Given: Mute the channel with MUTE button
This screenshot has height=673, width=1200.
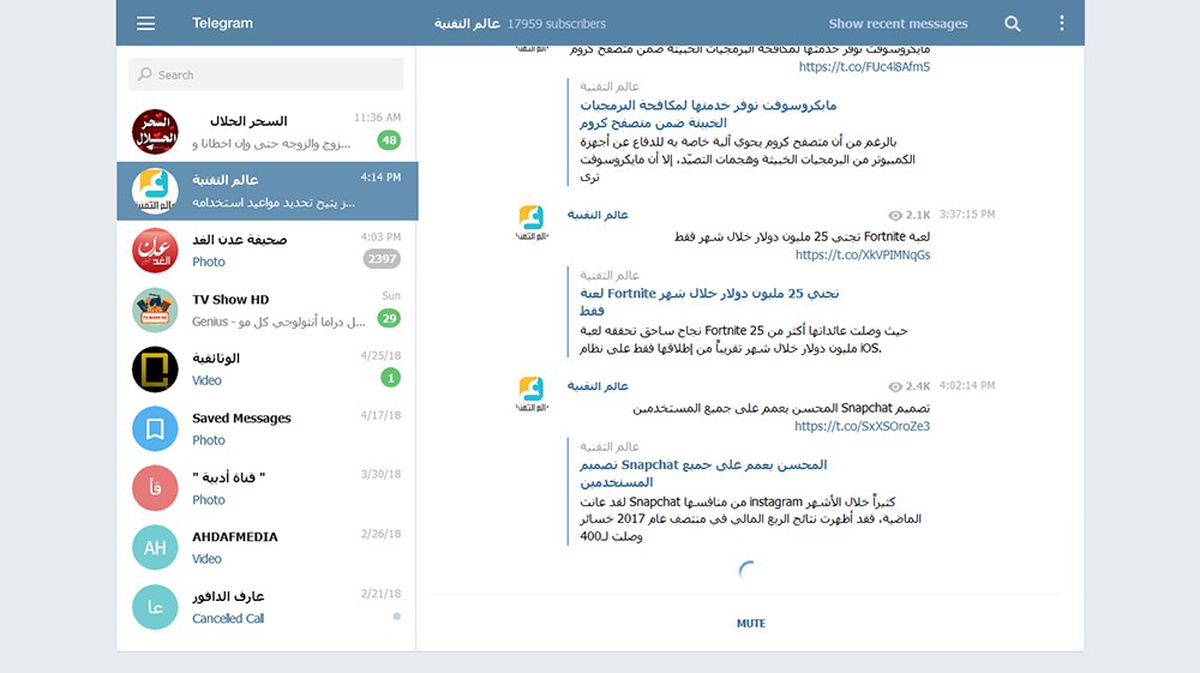Looking at the screenshot, I should [750, 623].
